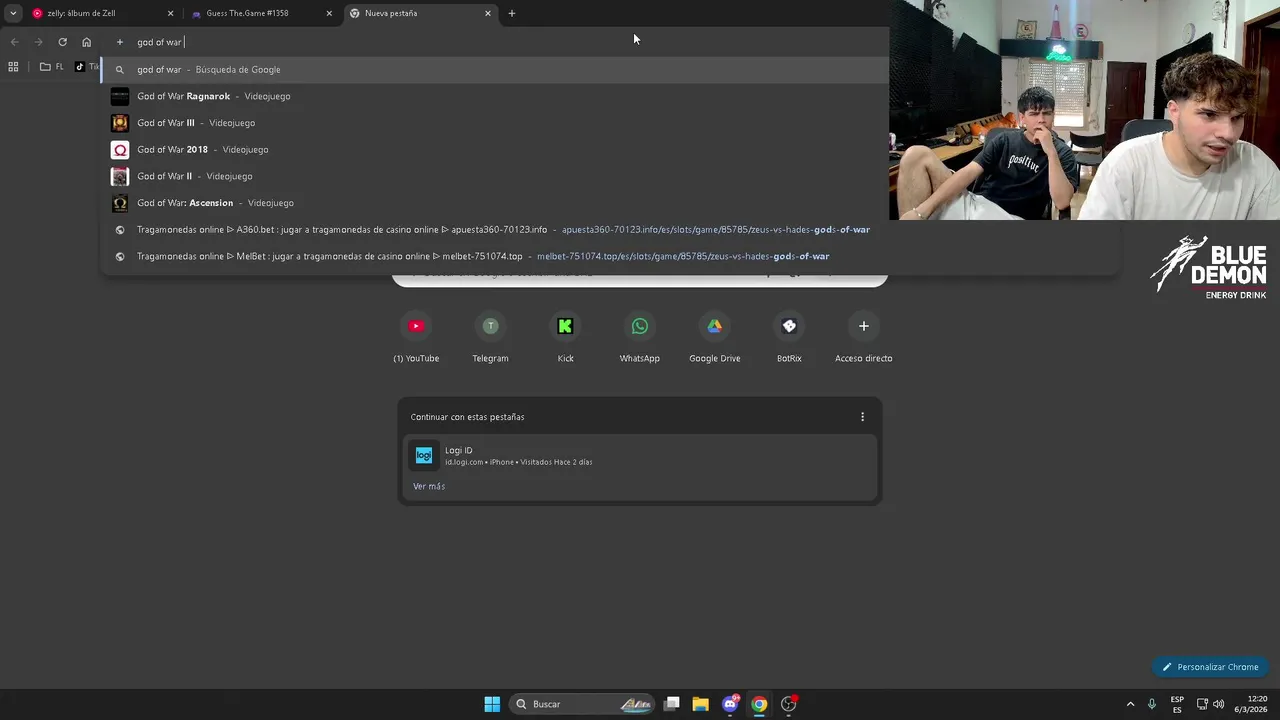Open the BotRix shortcut
Image resolution: width=1280 pixels, height=720 pixels.
pos(789,337)
